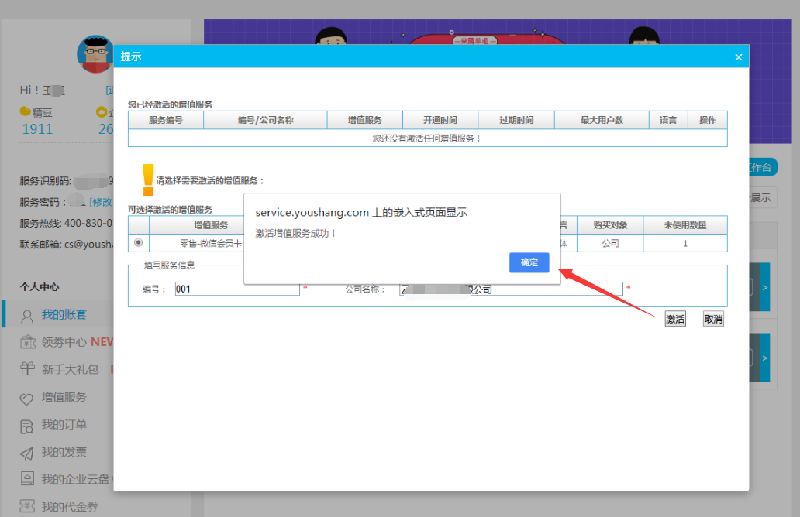Click the 我的代金券 voucher icon
This screenshot has width=800, height=517.
(x=27, y=507)
